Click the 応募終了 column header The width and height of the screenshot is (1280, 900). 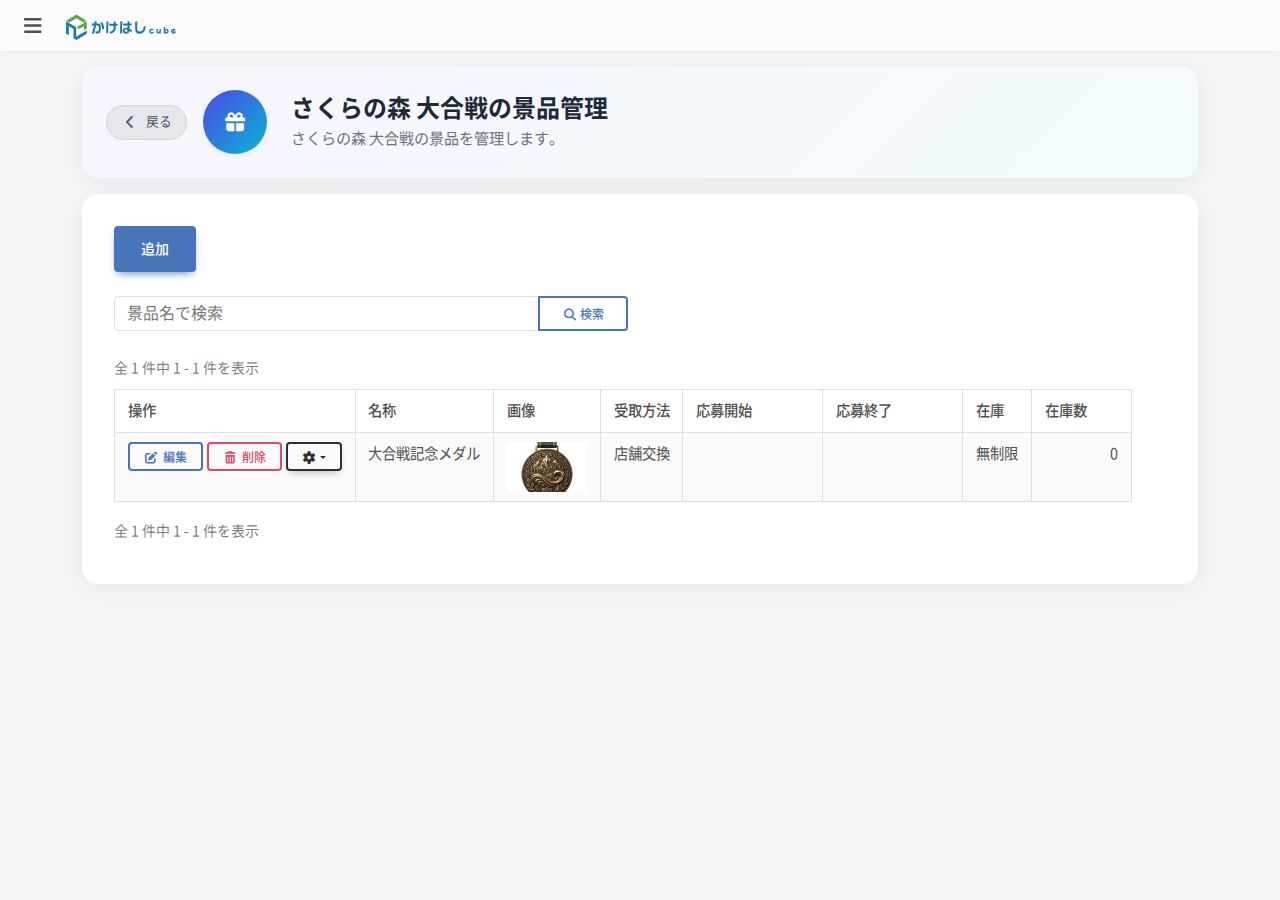[x=893, y=411]
